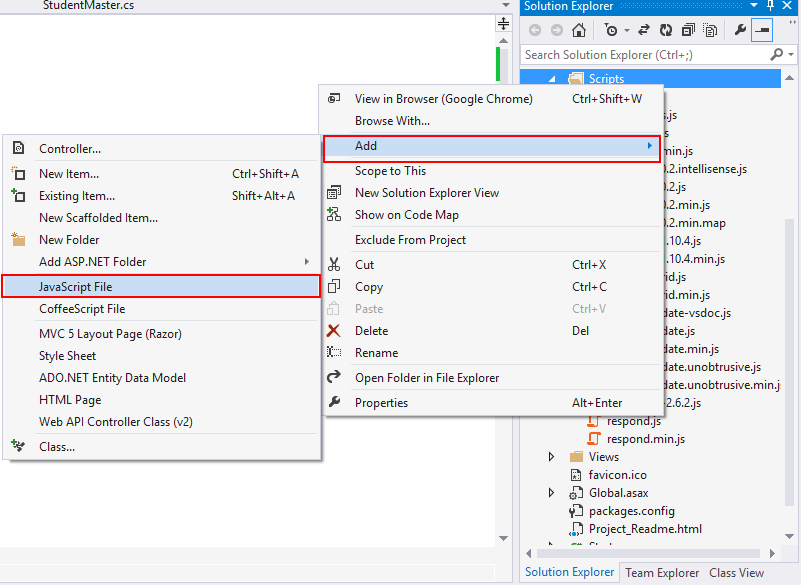Select the Scripts folder in the tree

(x=606, y=79)
